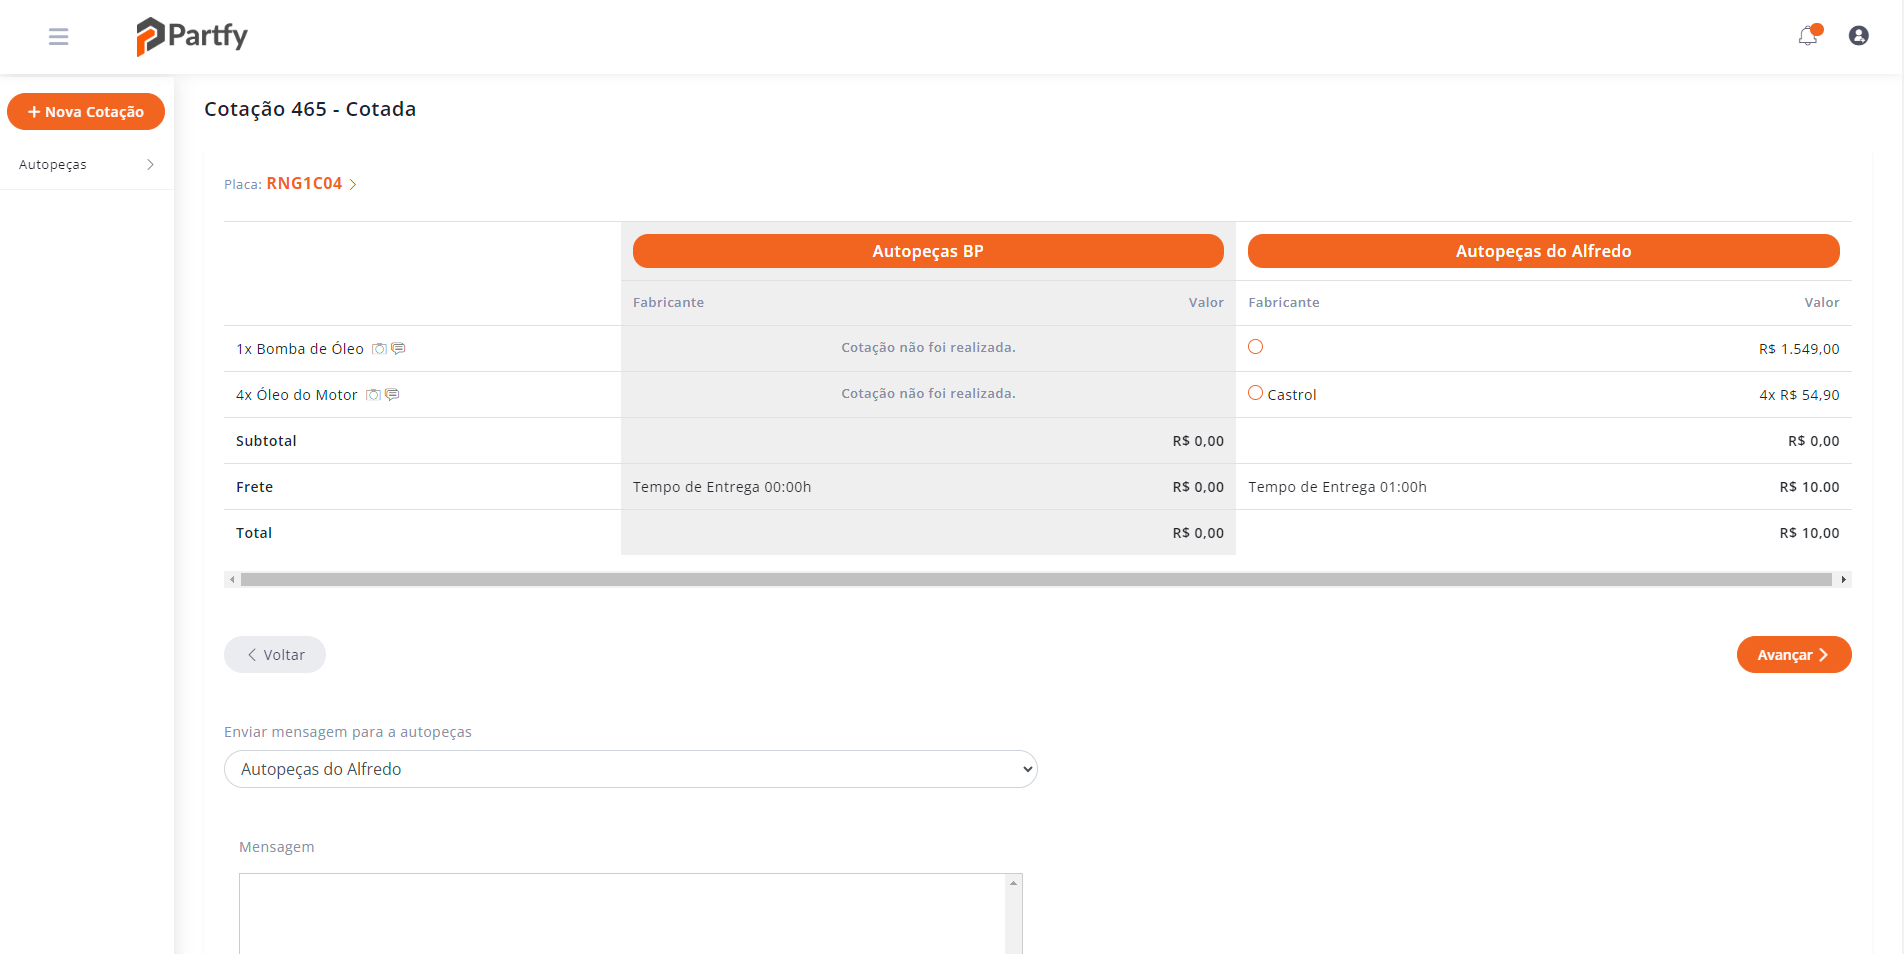
Task: Expand plate RNG1C04 details
Action: (311, 184)
